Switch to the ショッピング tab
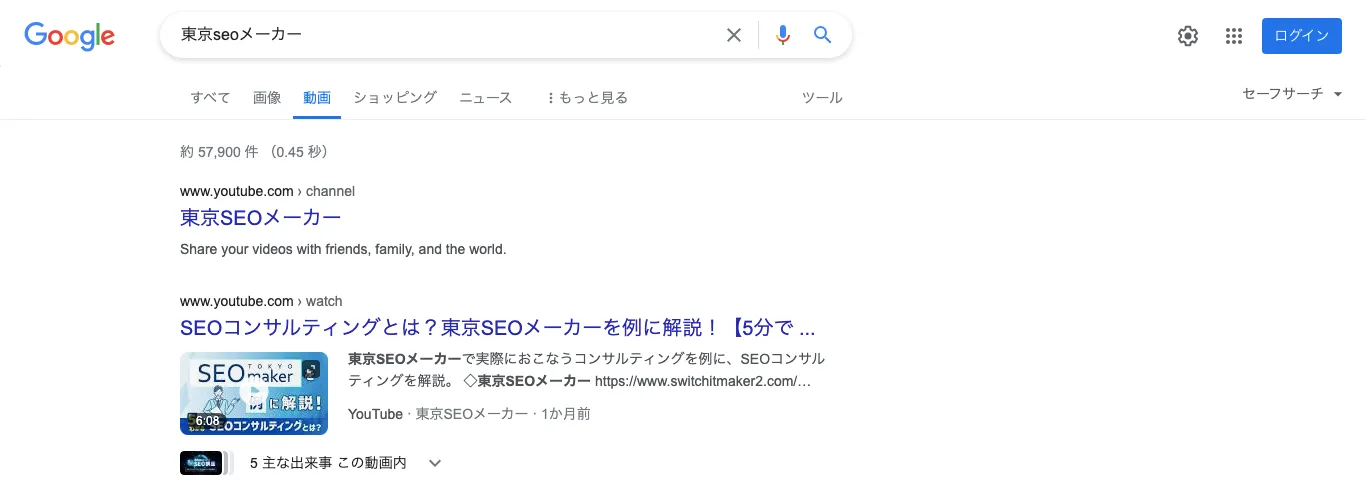This screenshot has width=1366, height=504. pos(395,97)
